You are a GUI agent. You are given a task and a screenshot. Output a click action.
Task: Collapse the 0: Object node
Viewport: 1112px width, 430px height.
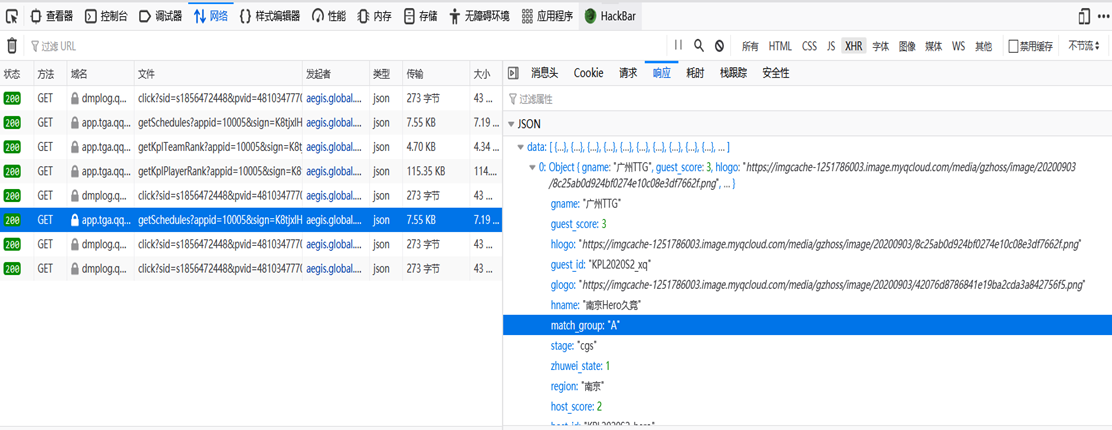[533, 167]
